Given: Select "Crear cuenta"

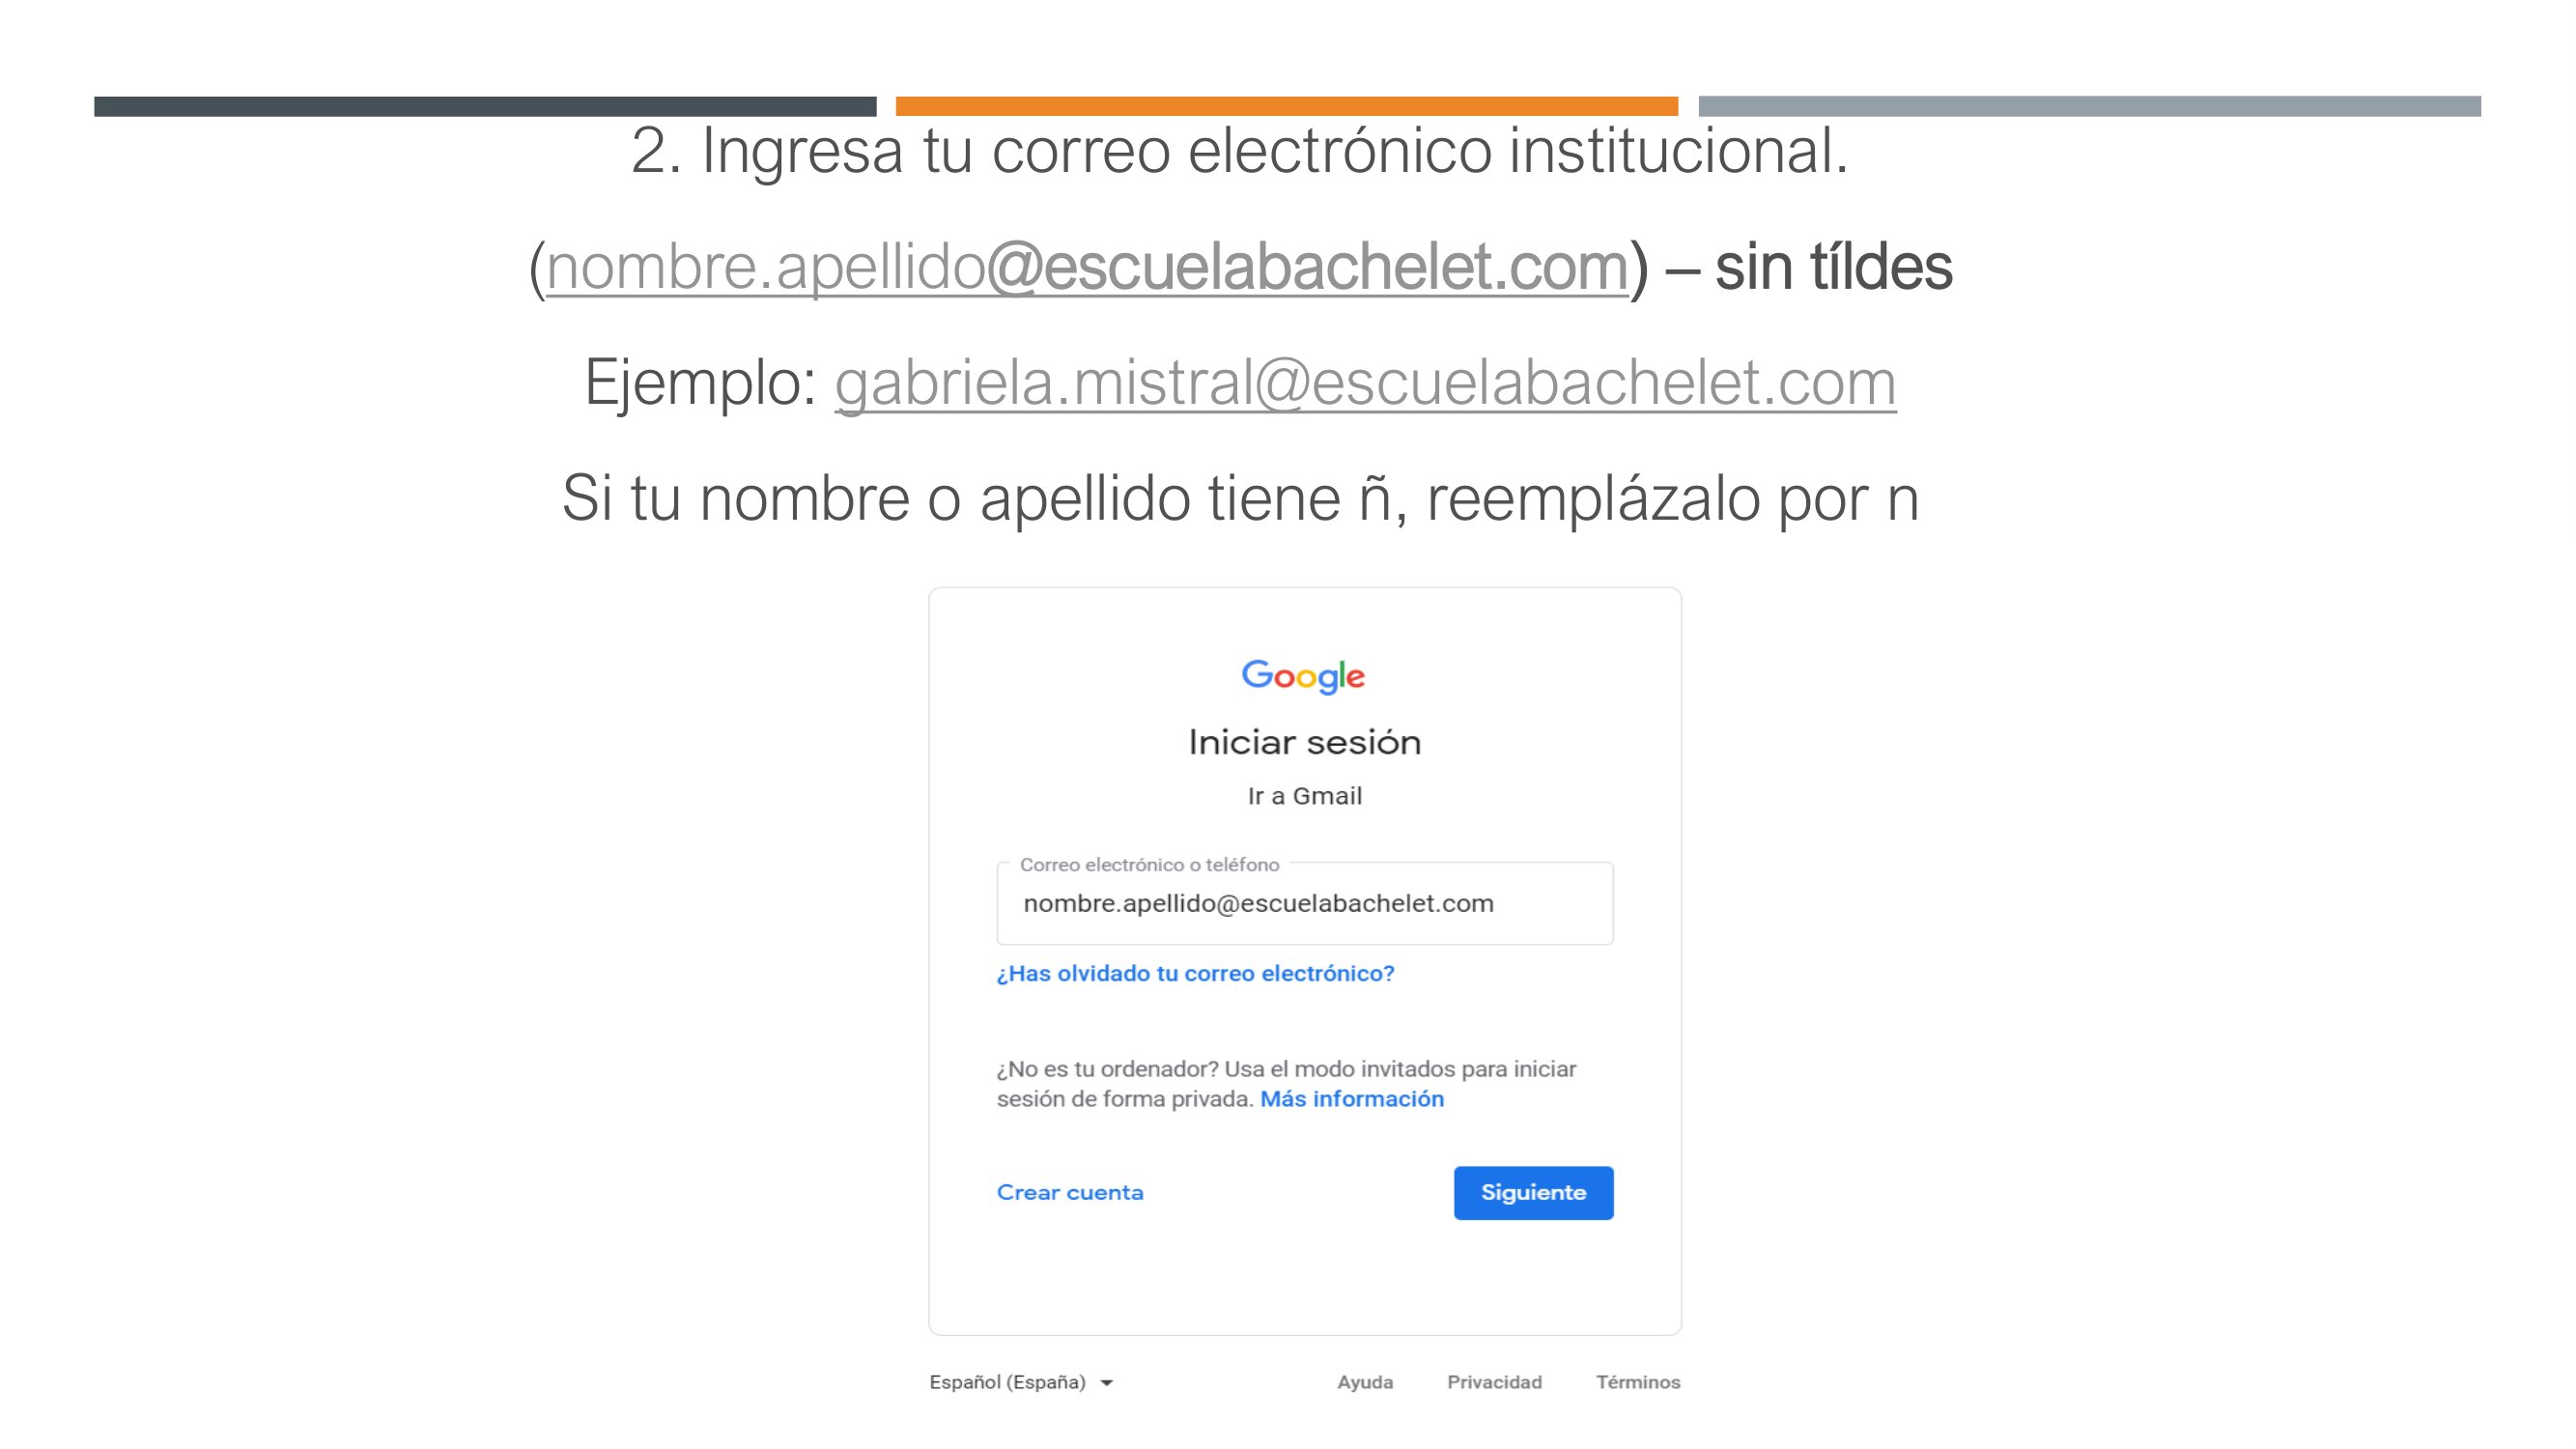Looking at the screenshot, I should 1069,1192.
